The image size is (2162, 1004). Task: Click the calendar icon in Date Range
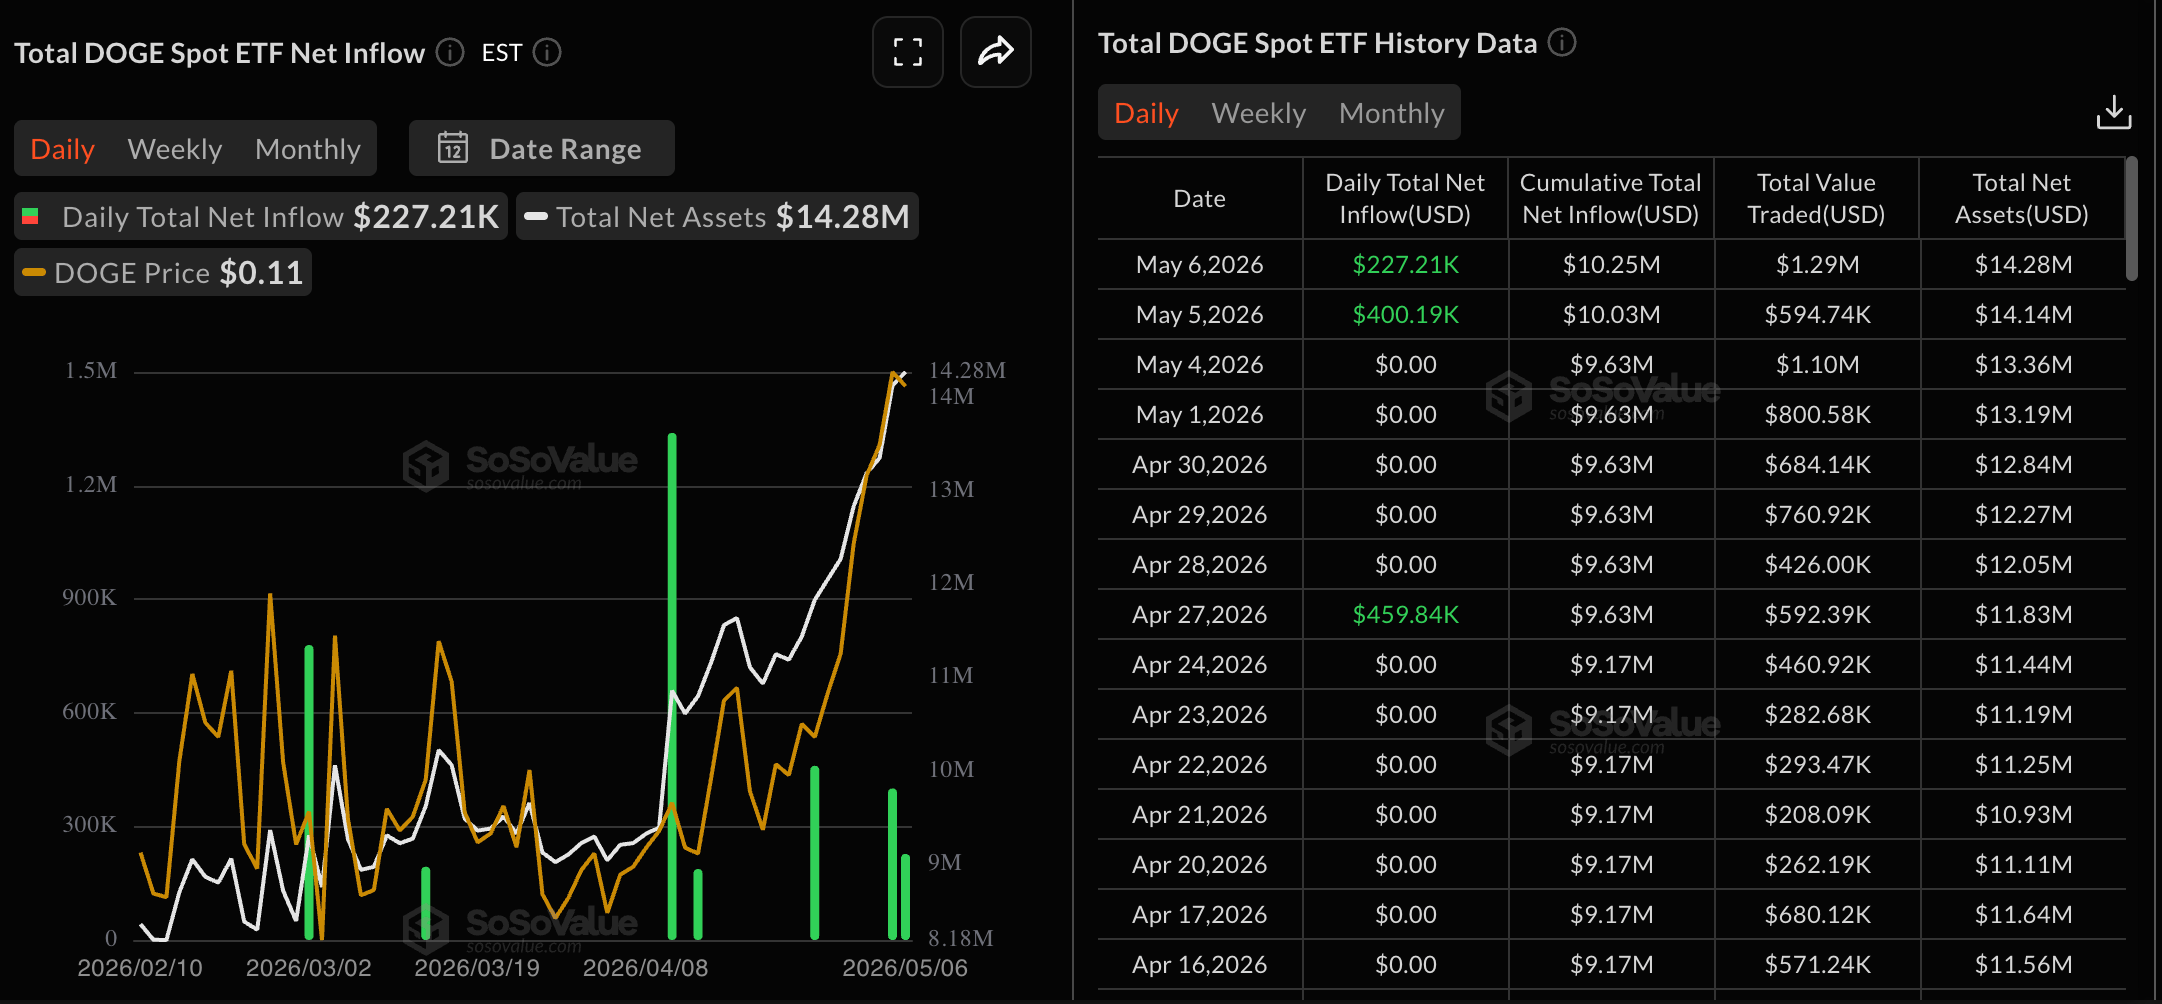[x=453, y=148]
